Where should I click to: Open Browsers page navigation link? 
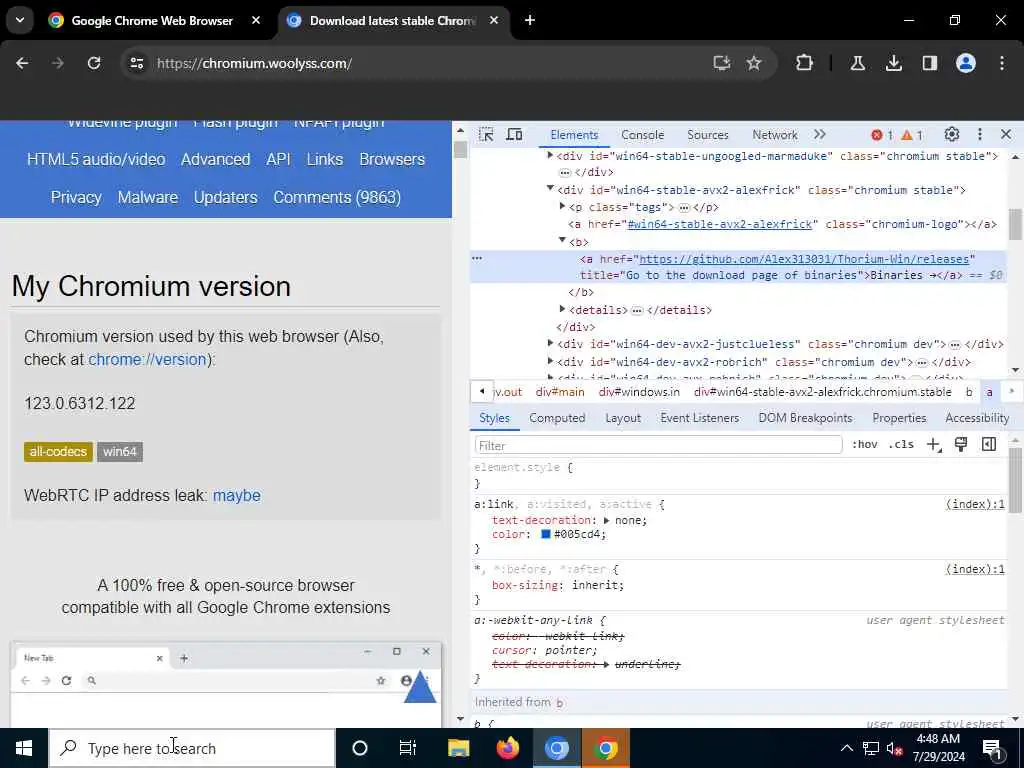coord(392,159)
